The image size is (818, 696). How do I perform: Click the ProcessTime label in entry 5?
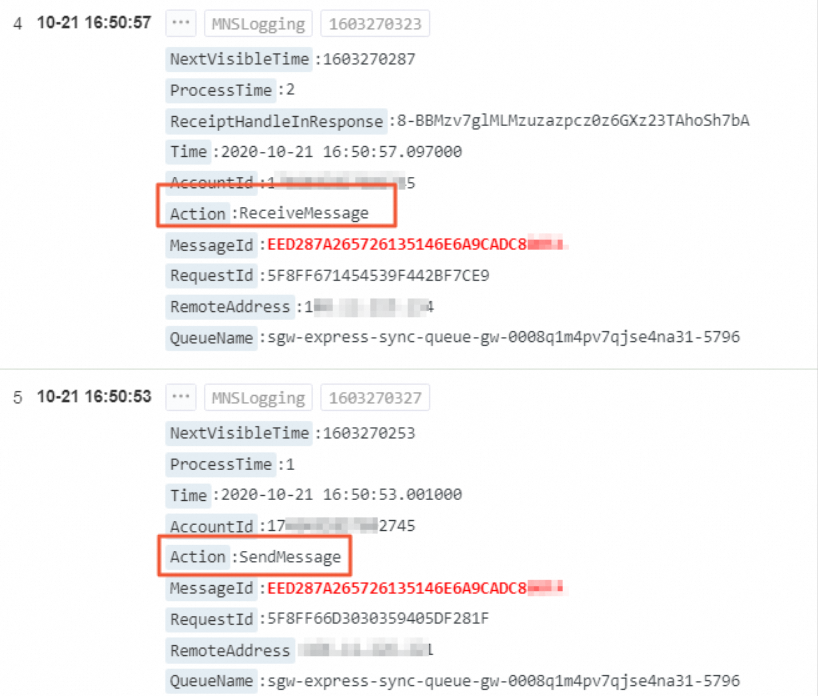pos(221,464)
